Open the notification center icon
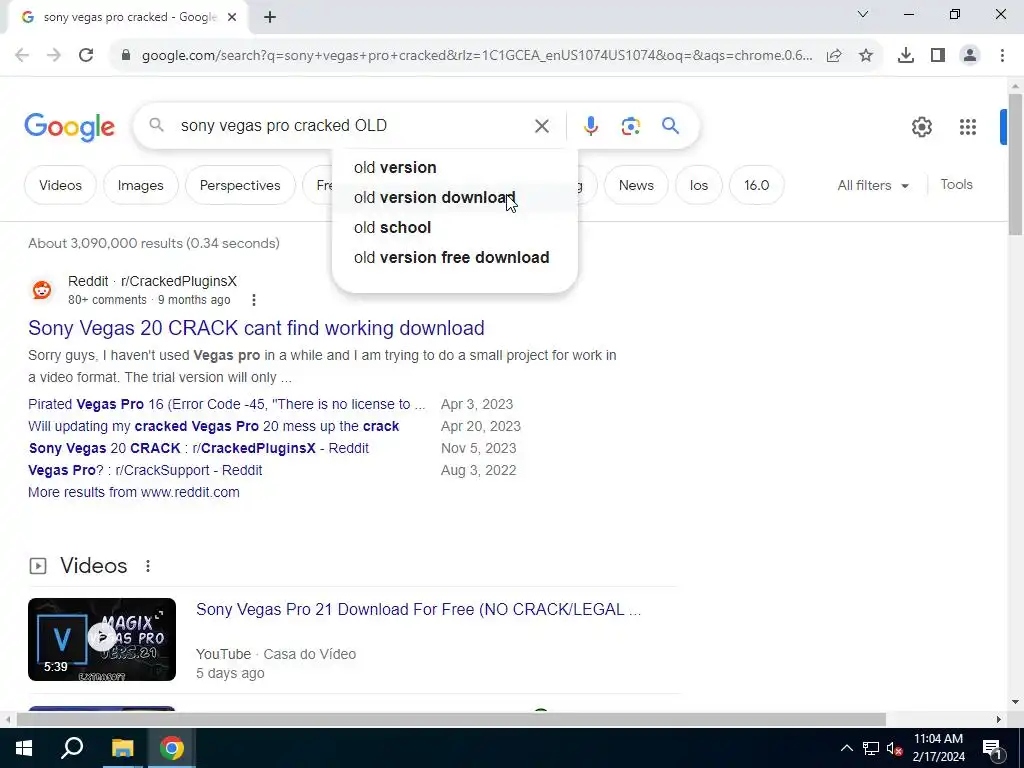The width and height of the screenshot is (1024, 768). coord(992,748)
